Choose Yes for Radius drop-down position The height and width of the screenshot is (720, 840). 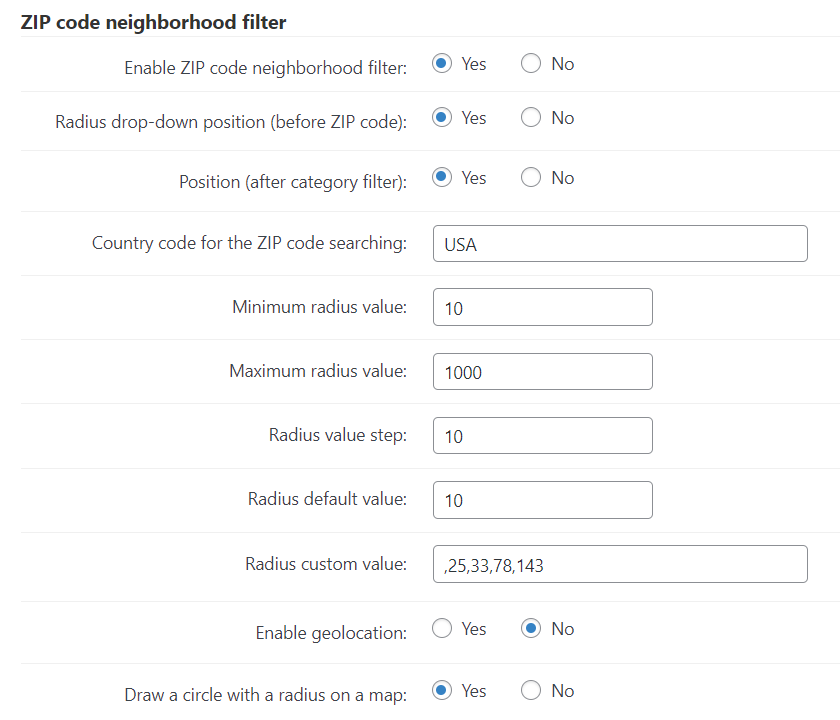point(442,117)
